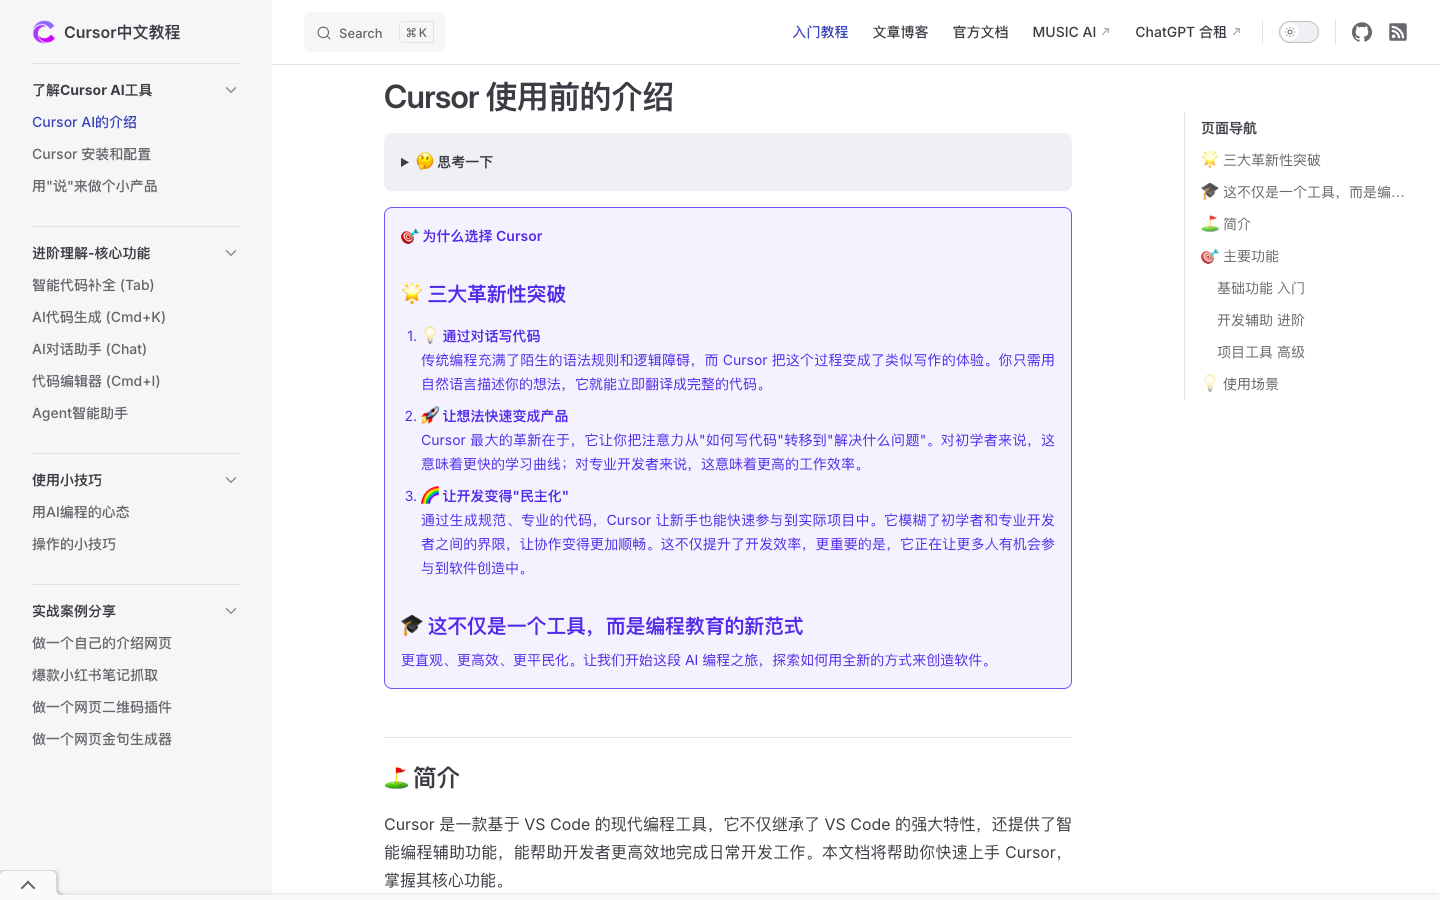Jump to 开发辅助 进阶 in page navigation

coord(1261,320)
